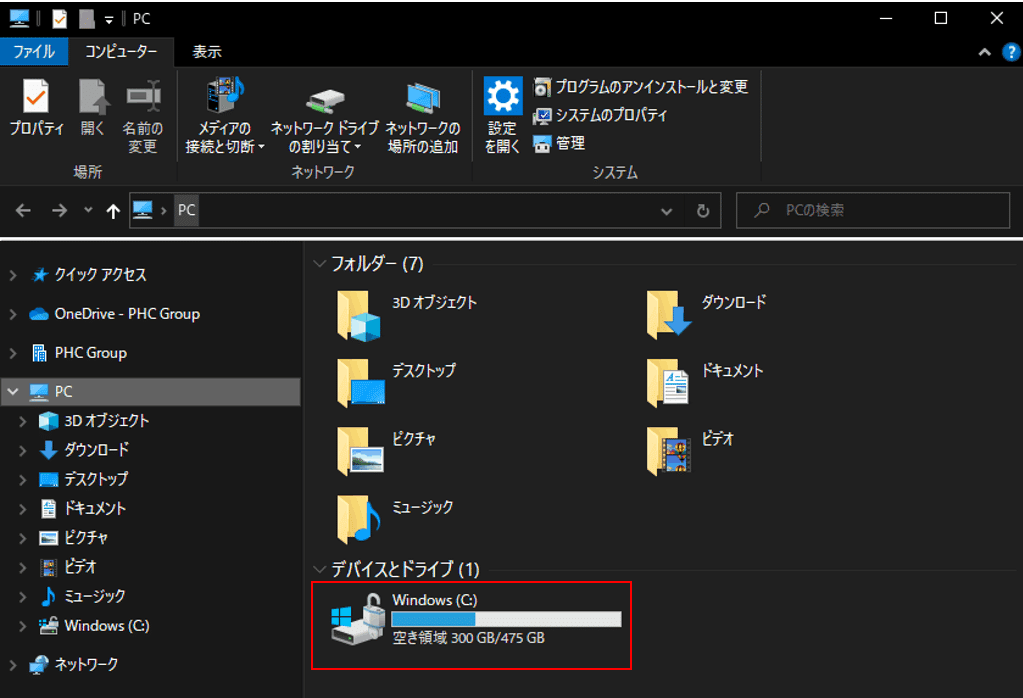1023x698 pixels.
Task: Click the 空き領域 300 GB/475 GB text
Action: click(x=468, y=638)
